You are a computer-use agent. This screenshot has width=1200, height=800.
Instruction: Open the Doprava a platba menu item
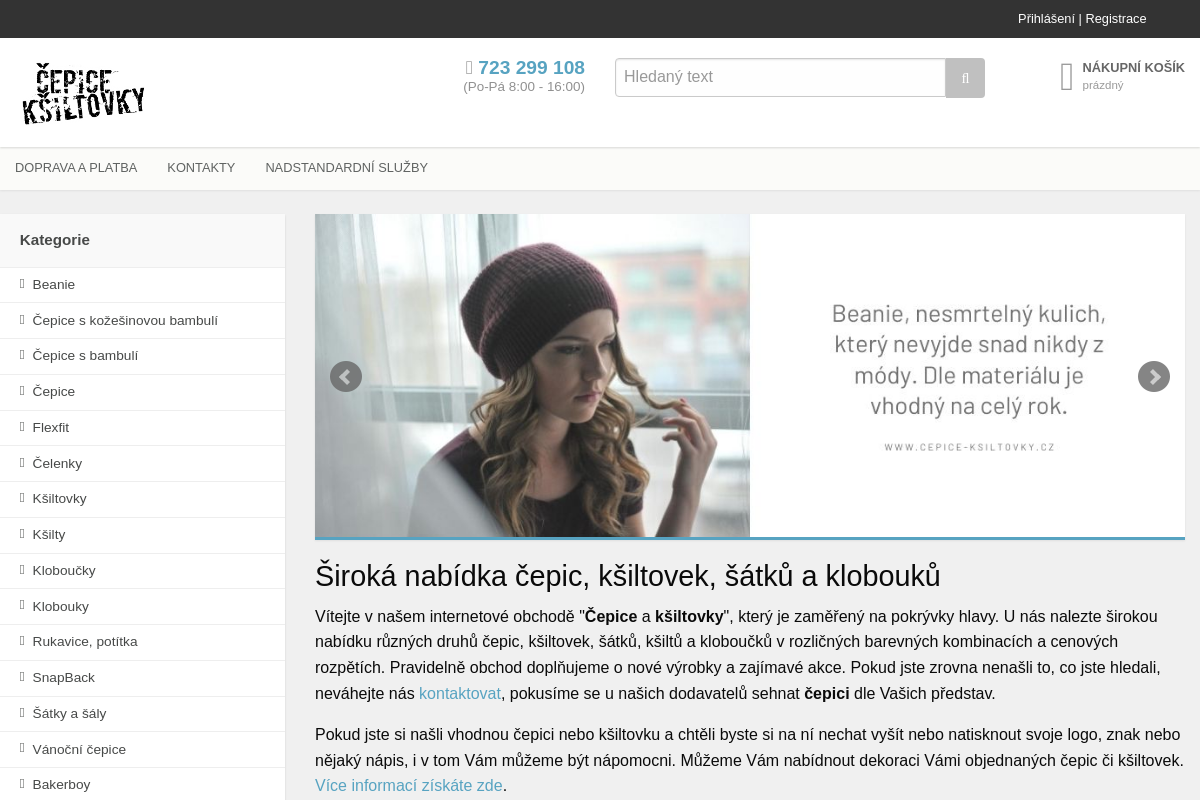[76, 168]
